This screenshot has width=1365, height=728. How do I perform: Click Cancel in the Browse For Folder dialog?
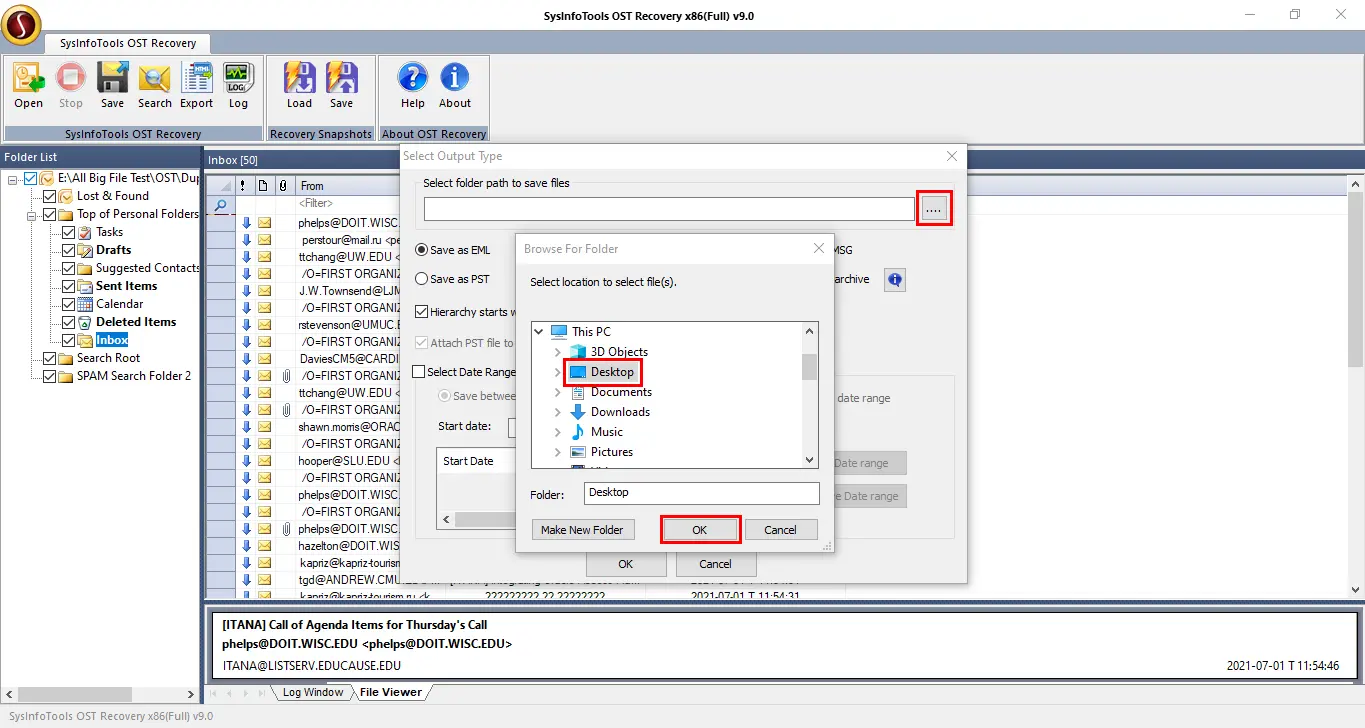point(780,530)
